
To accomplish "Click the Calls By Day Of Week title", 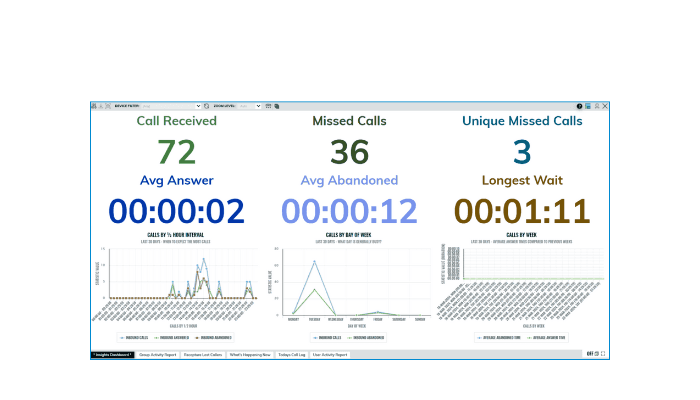I will [x=349, y=235].
